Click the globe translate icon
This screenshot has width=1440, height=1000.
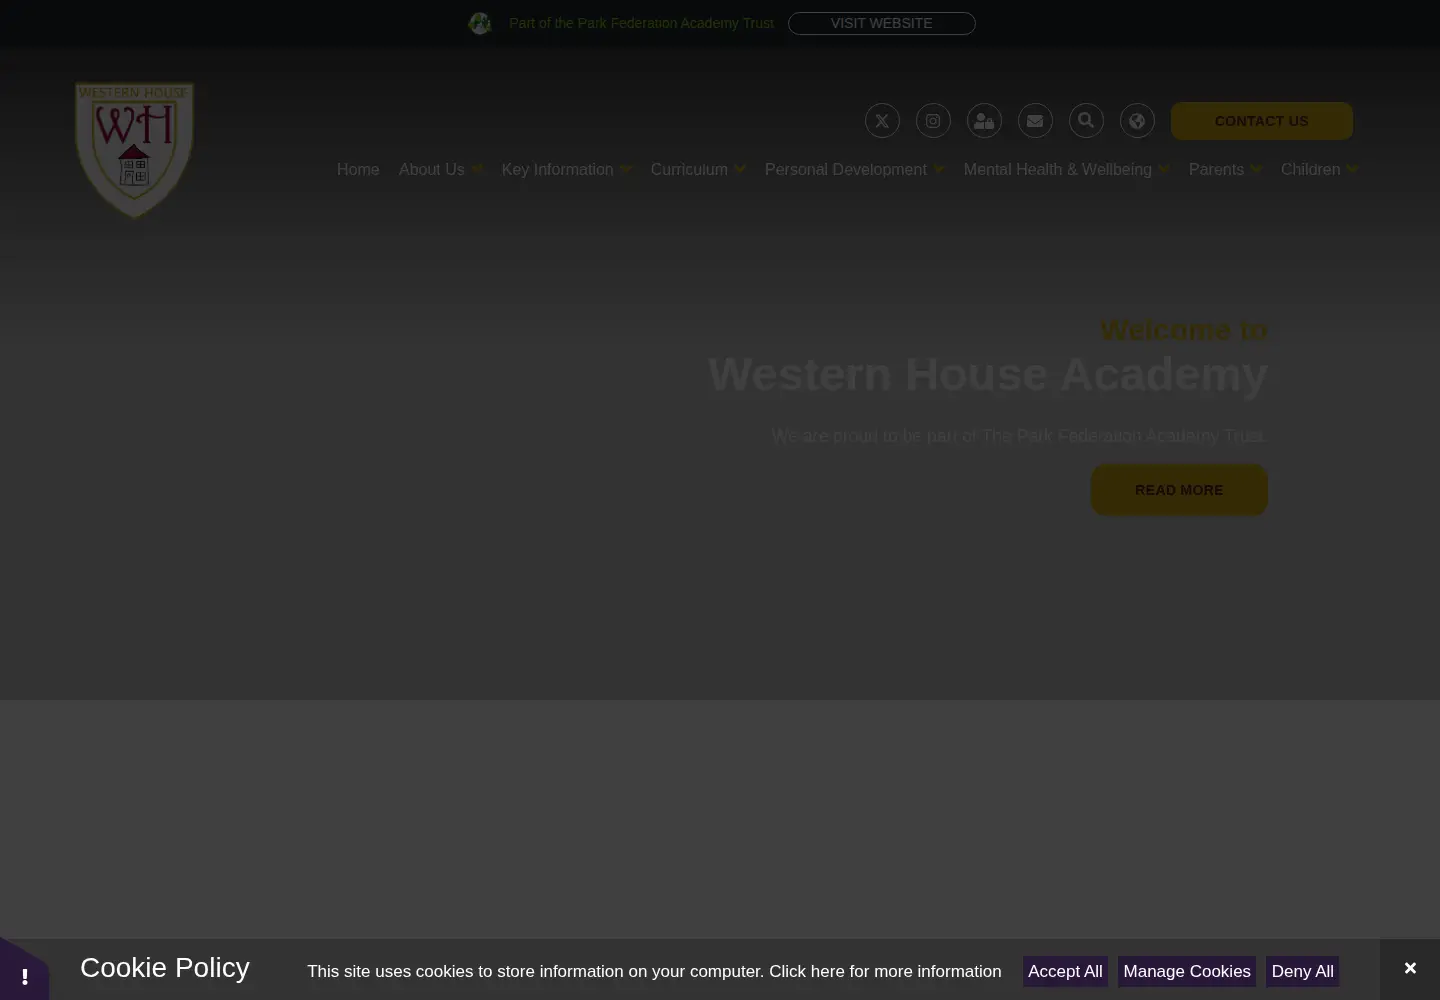tap(1137, 121)
